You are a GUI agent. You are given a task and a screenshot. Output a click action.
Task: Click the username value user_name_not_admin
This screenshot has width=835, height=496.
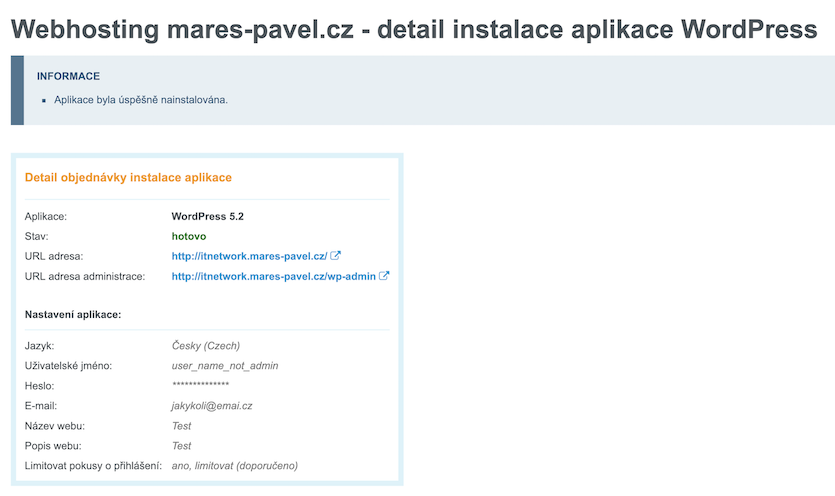[x=225, y=366]
